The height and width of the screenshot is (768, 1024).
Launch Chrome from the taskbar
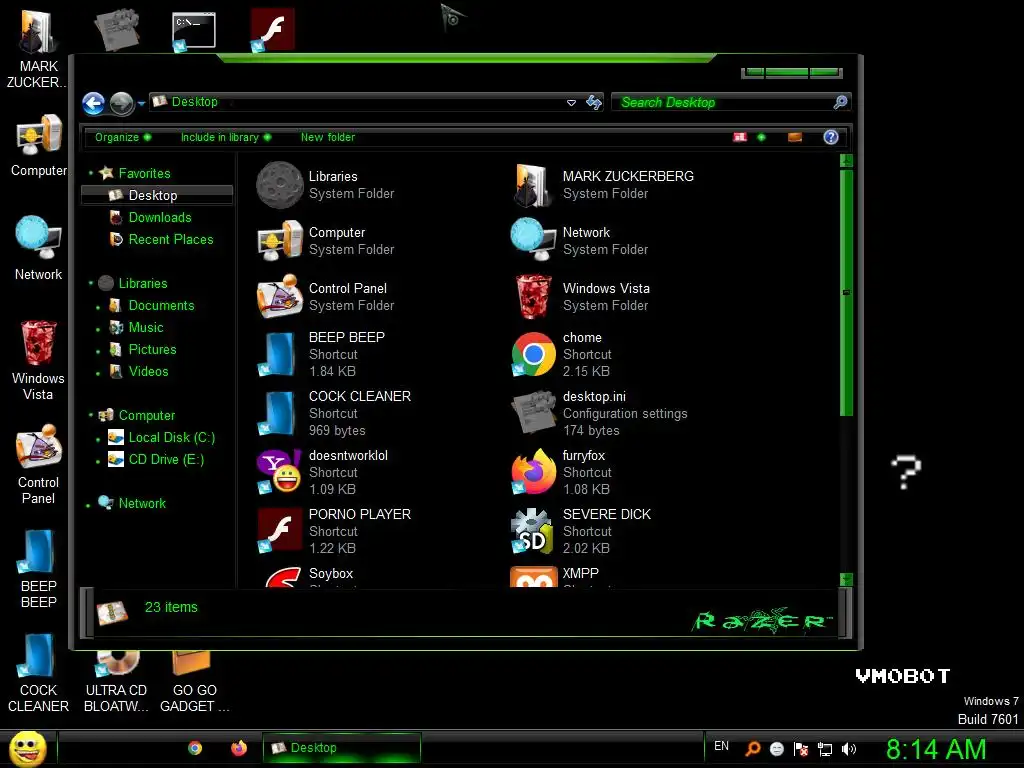[195, 748]
